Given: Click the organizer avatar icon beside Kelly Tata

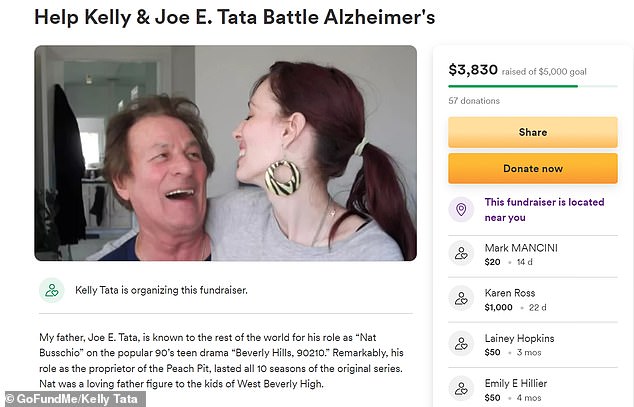Looking at the screenshot, I should tap(52, 290).
